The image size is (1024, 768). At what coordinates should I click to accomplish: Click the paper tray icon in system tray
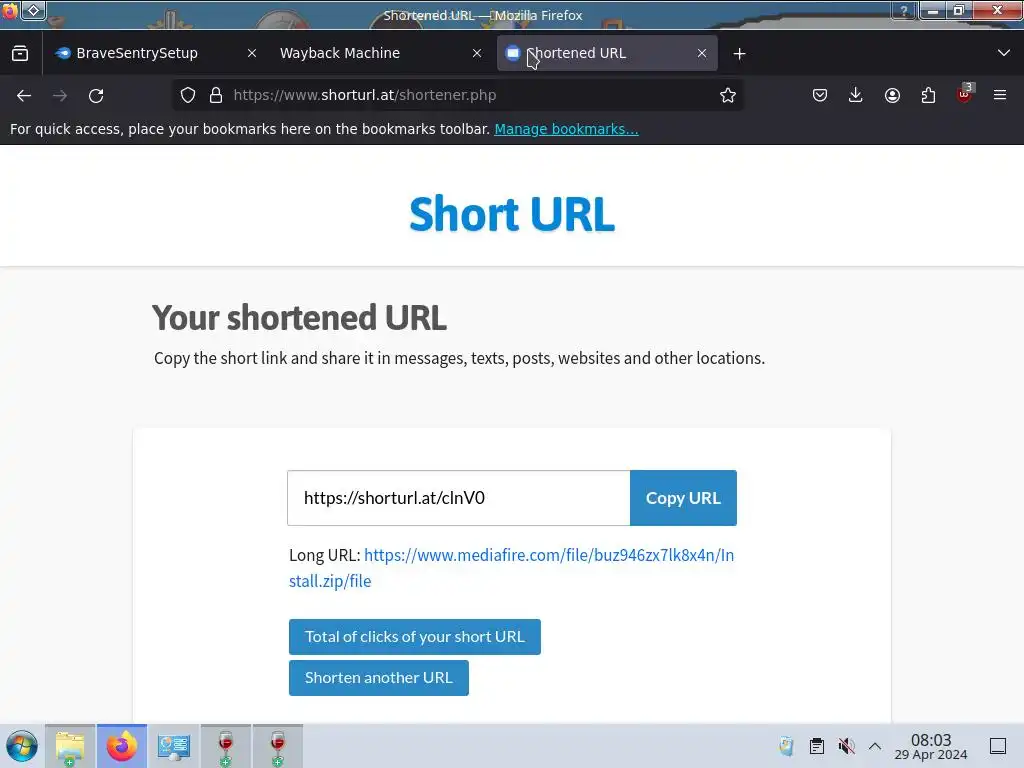pyautogui.click(x=786, y=746)
